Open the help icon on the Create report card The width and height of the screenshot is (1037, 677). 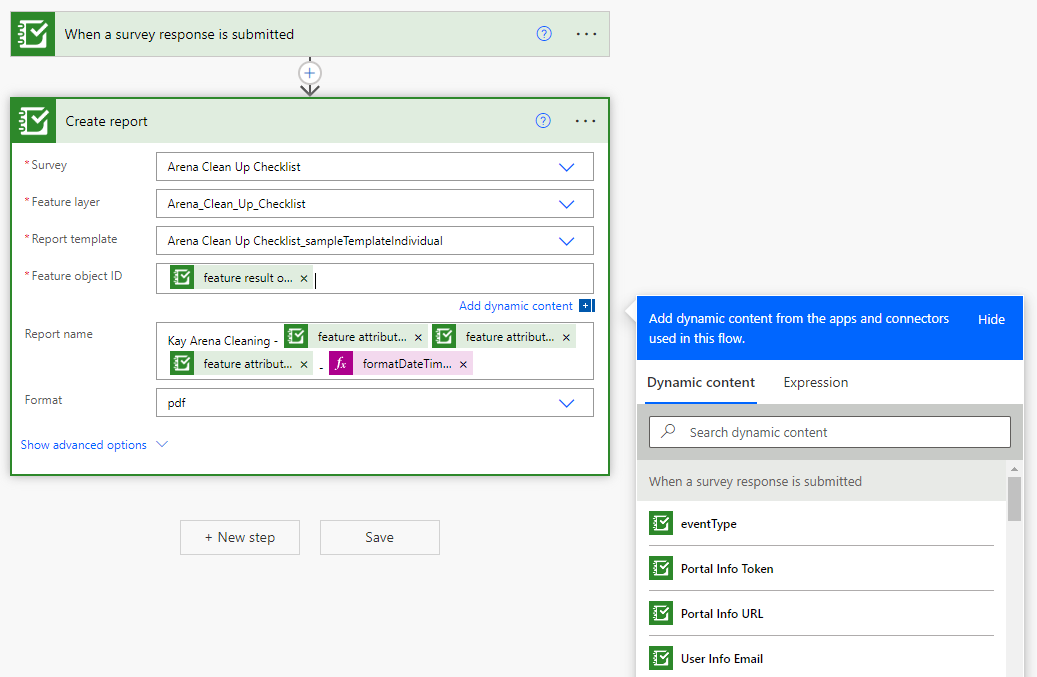[x=543, y=120]
